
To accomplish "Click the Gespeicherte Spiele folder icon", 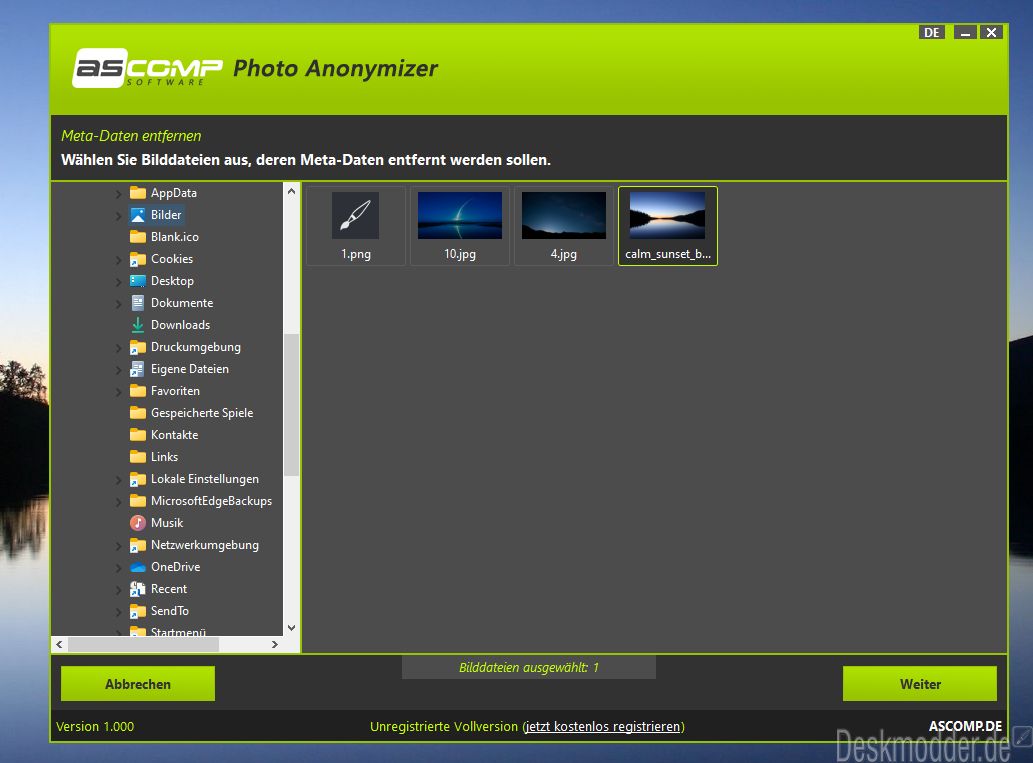I will point(138,412).
